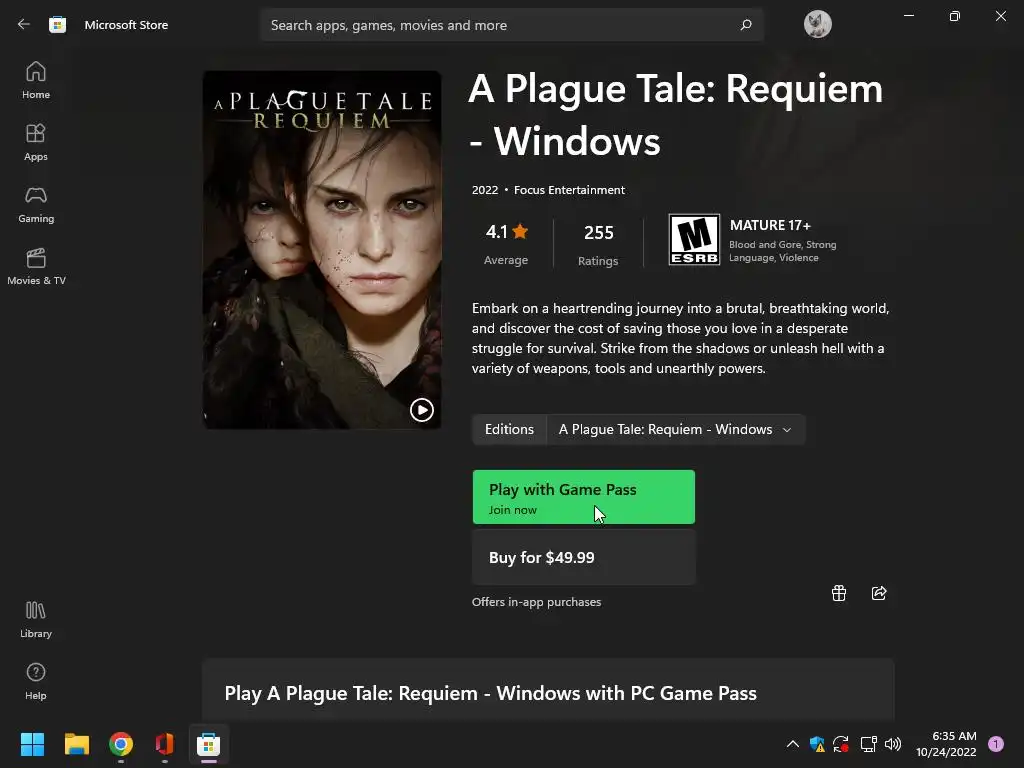Click the 255 Ratings count
1024x768 pixels.
[x=598, y=245]
